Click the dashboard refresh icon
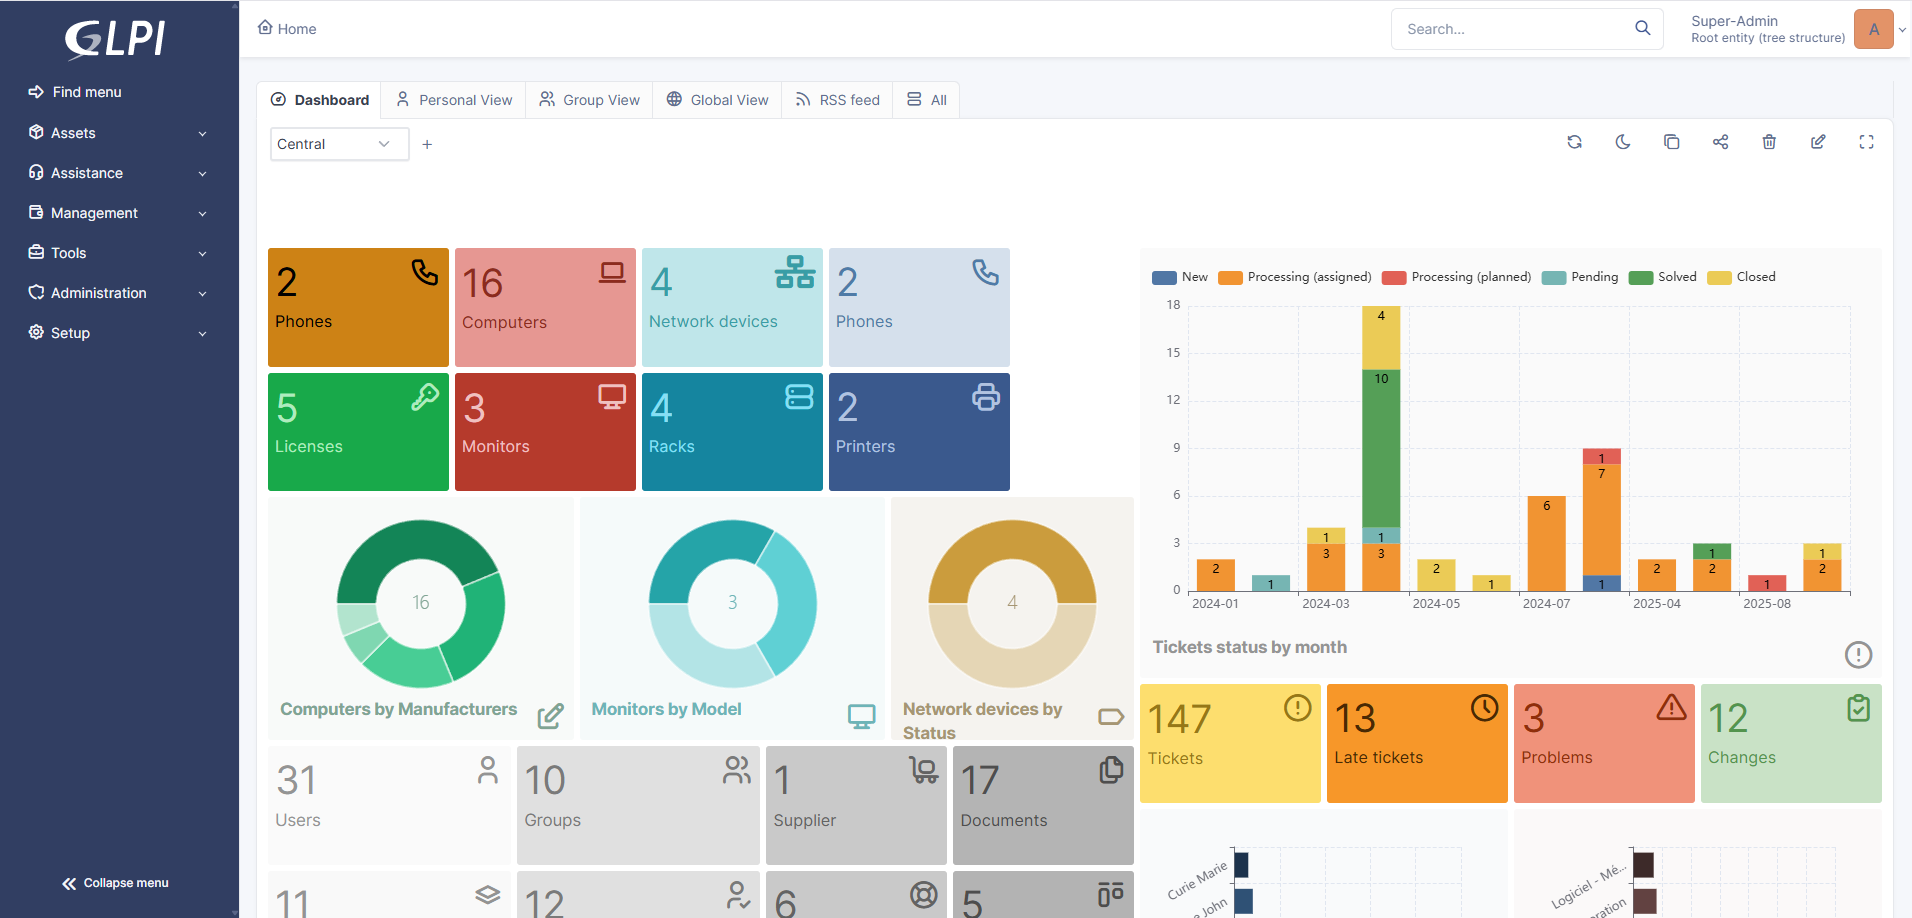1912x918 pixels. [1574, 142]
